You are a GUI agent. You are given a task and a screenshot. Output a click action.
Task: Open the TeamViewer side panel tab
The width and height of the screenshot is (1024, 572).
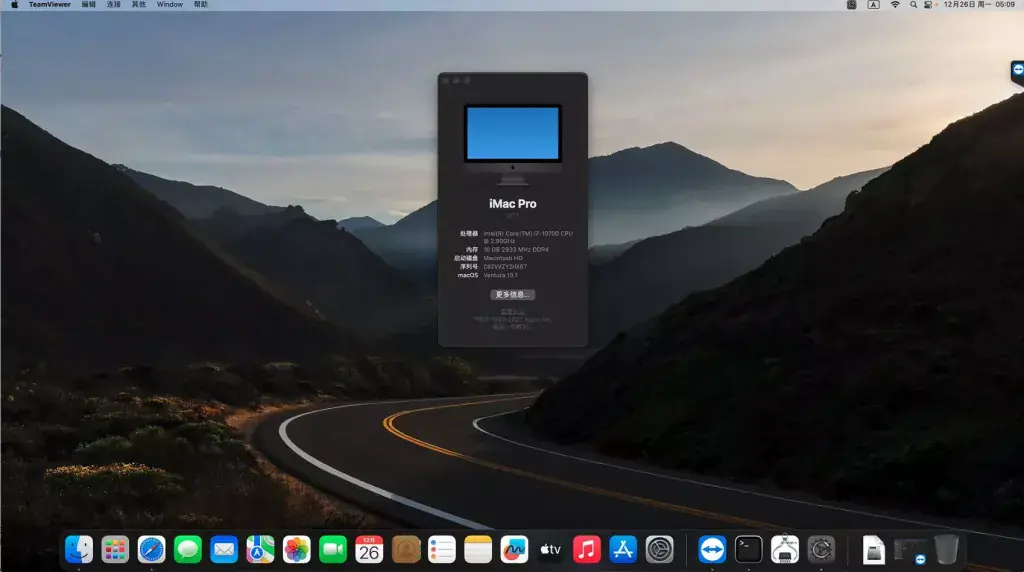[x=1017, y=72]
